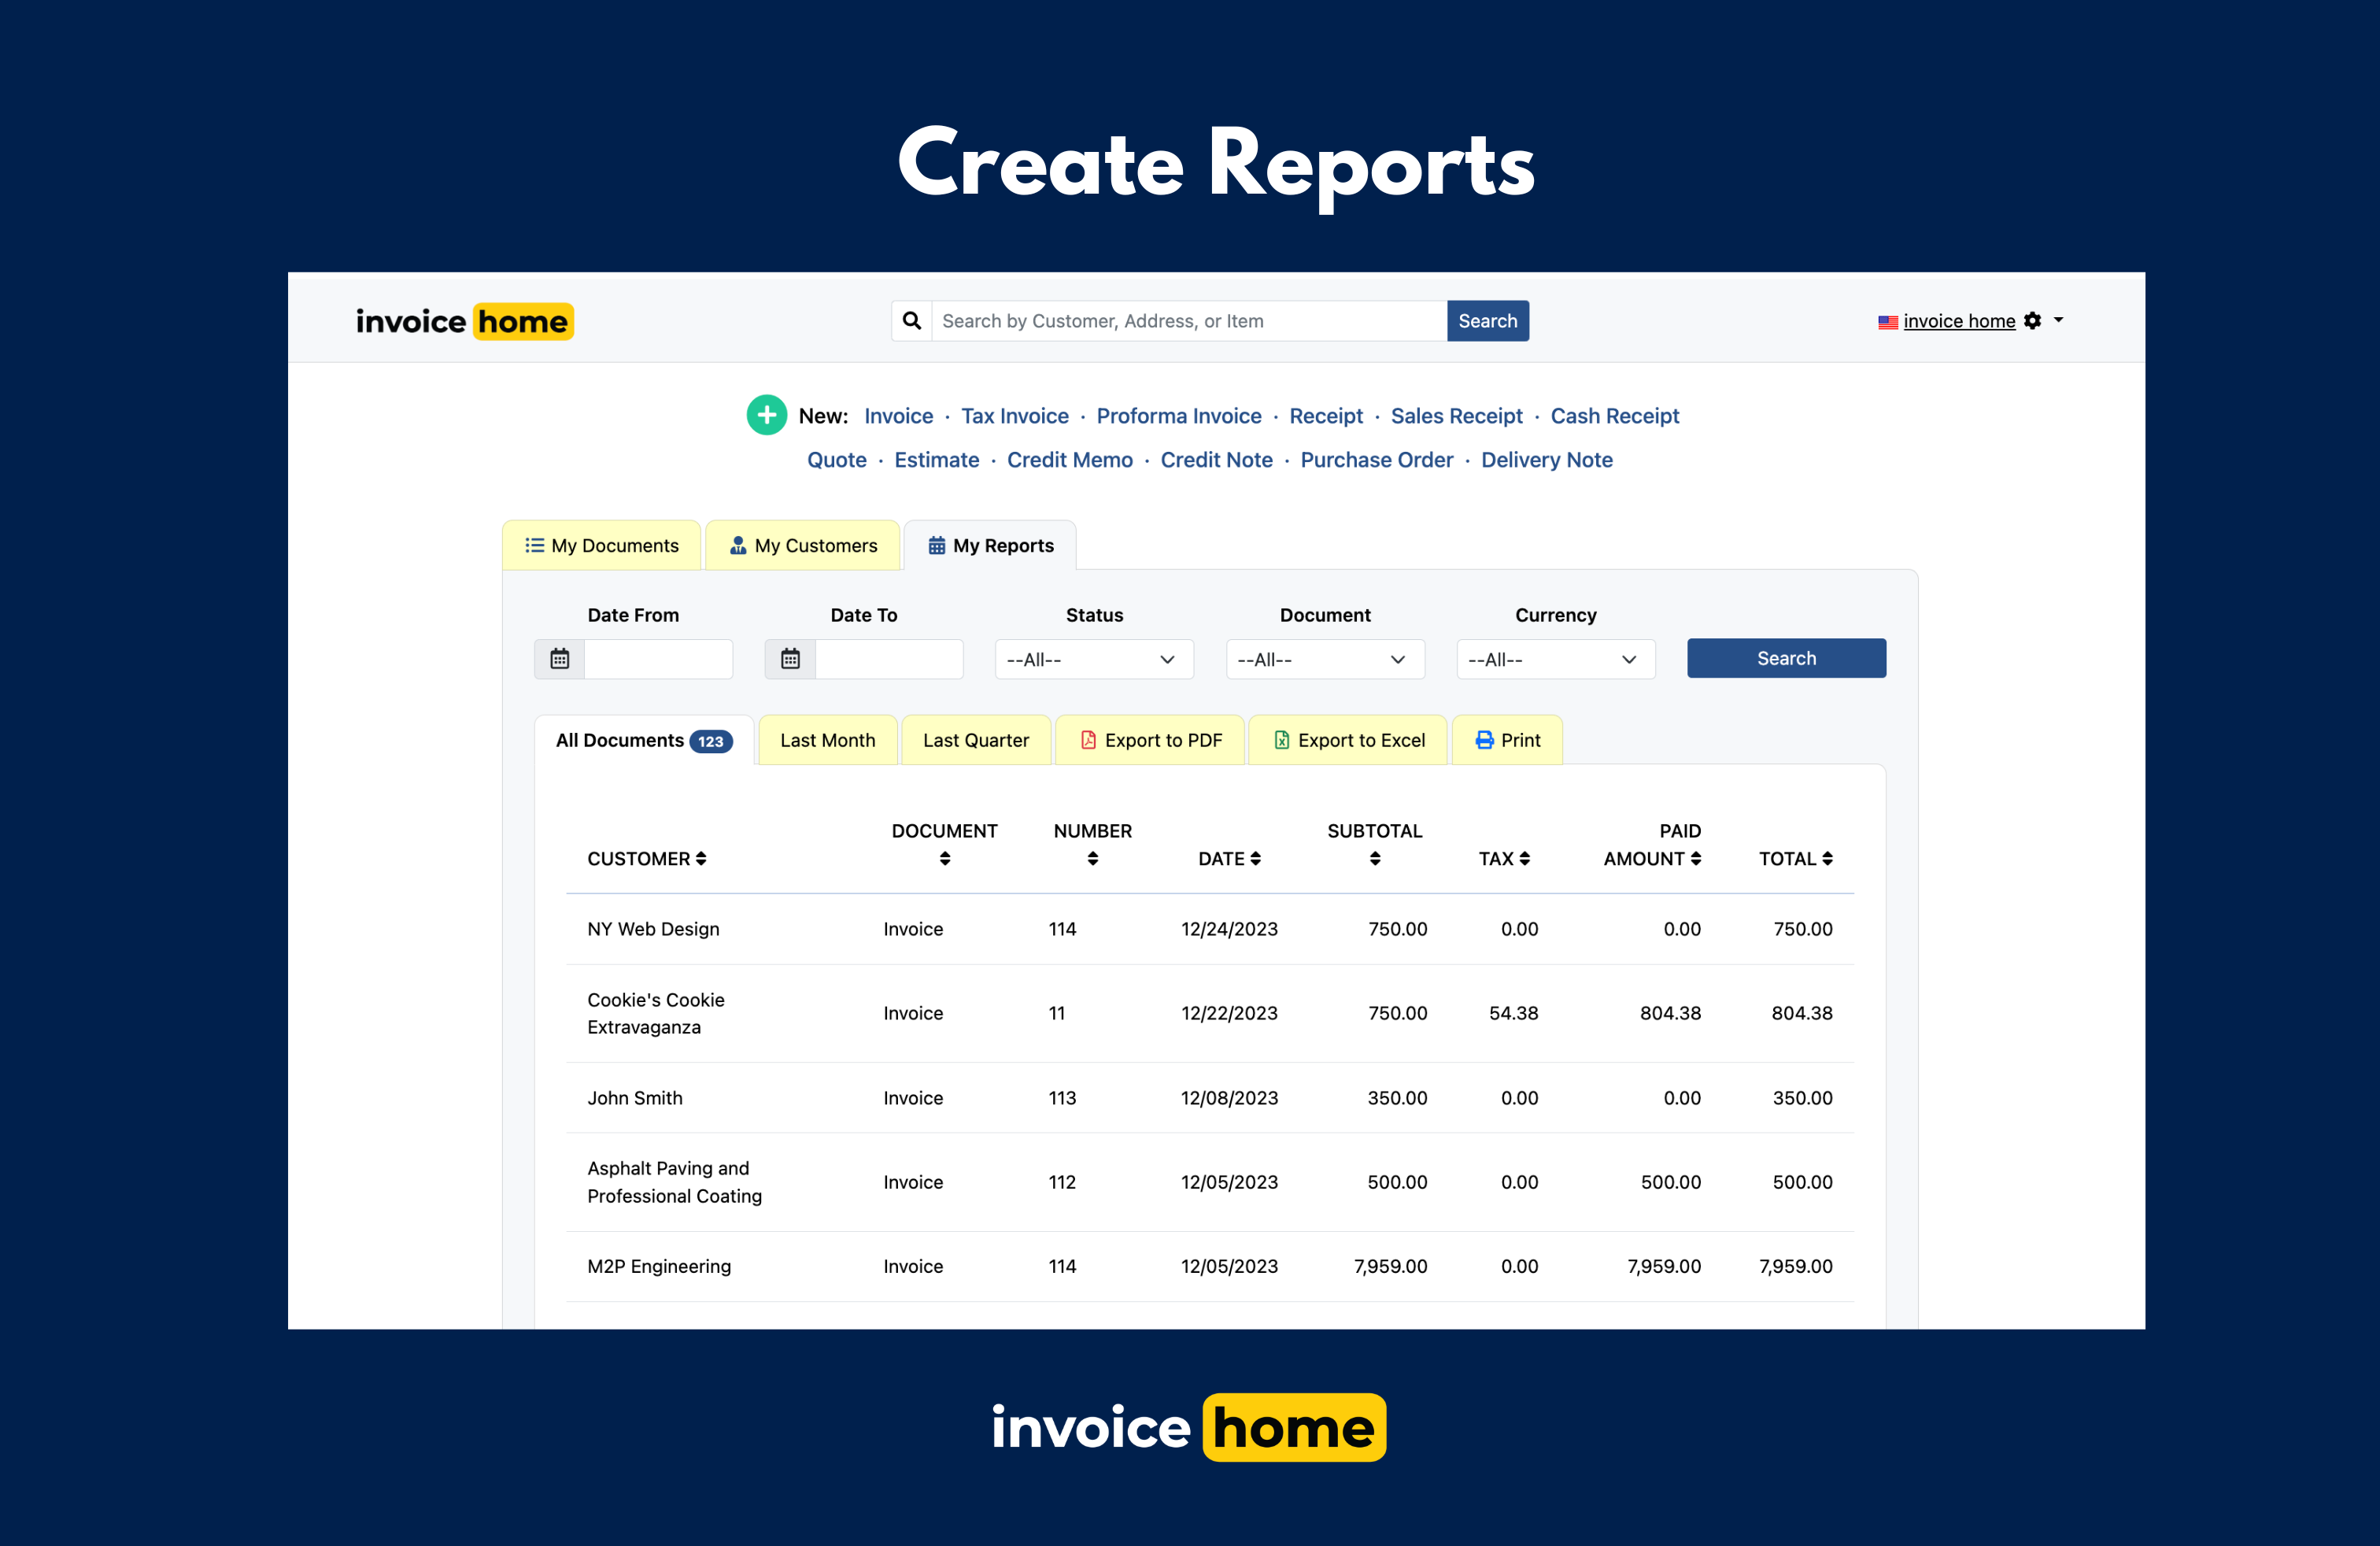Click the printer icon next to Print
Image resolution: width=2380 pixels, height=1546 pixels.
click(x=1484, y=740)
